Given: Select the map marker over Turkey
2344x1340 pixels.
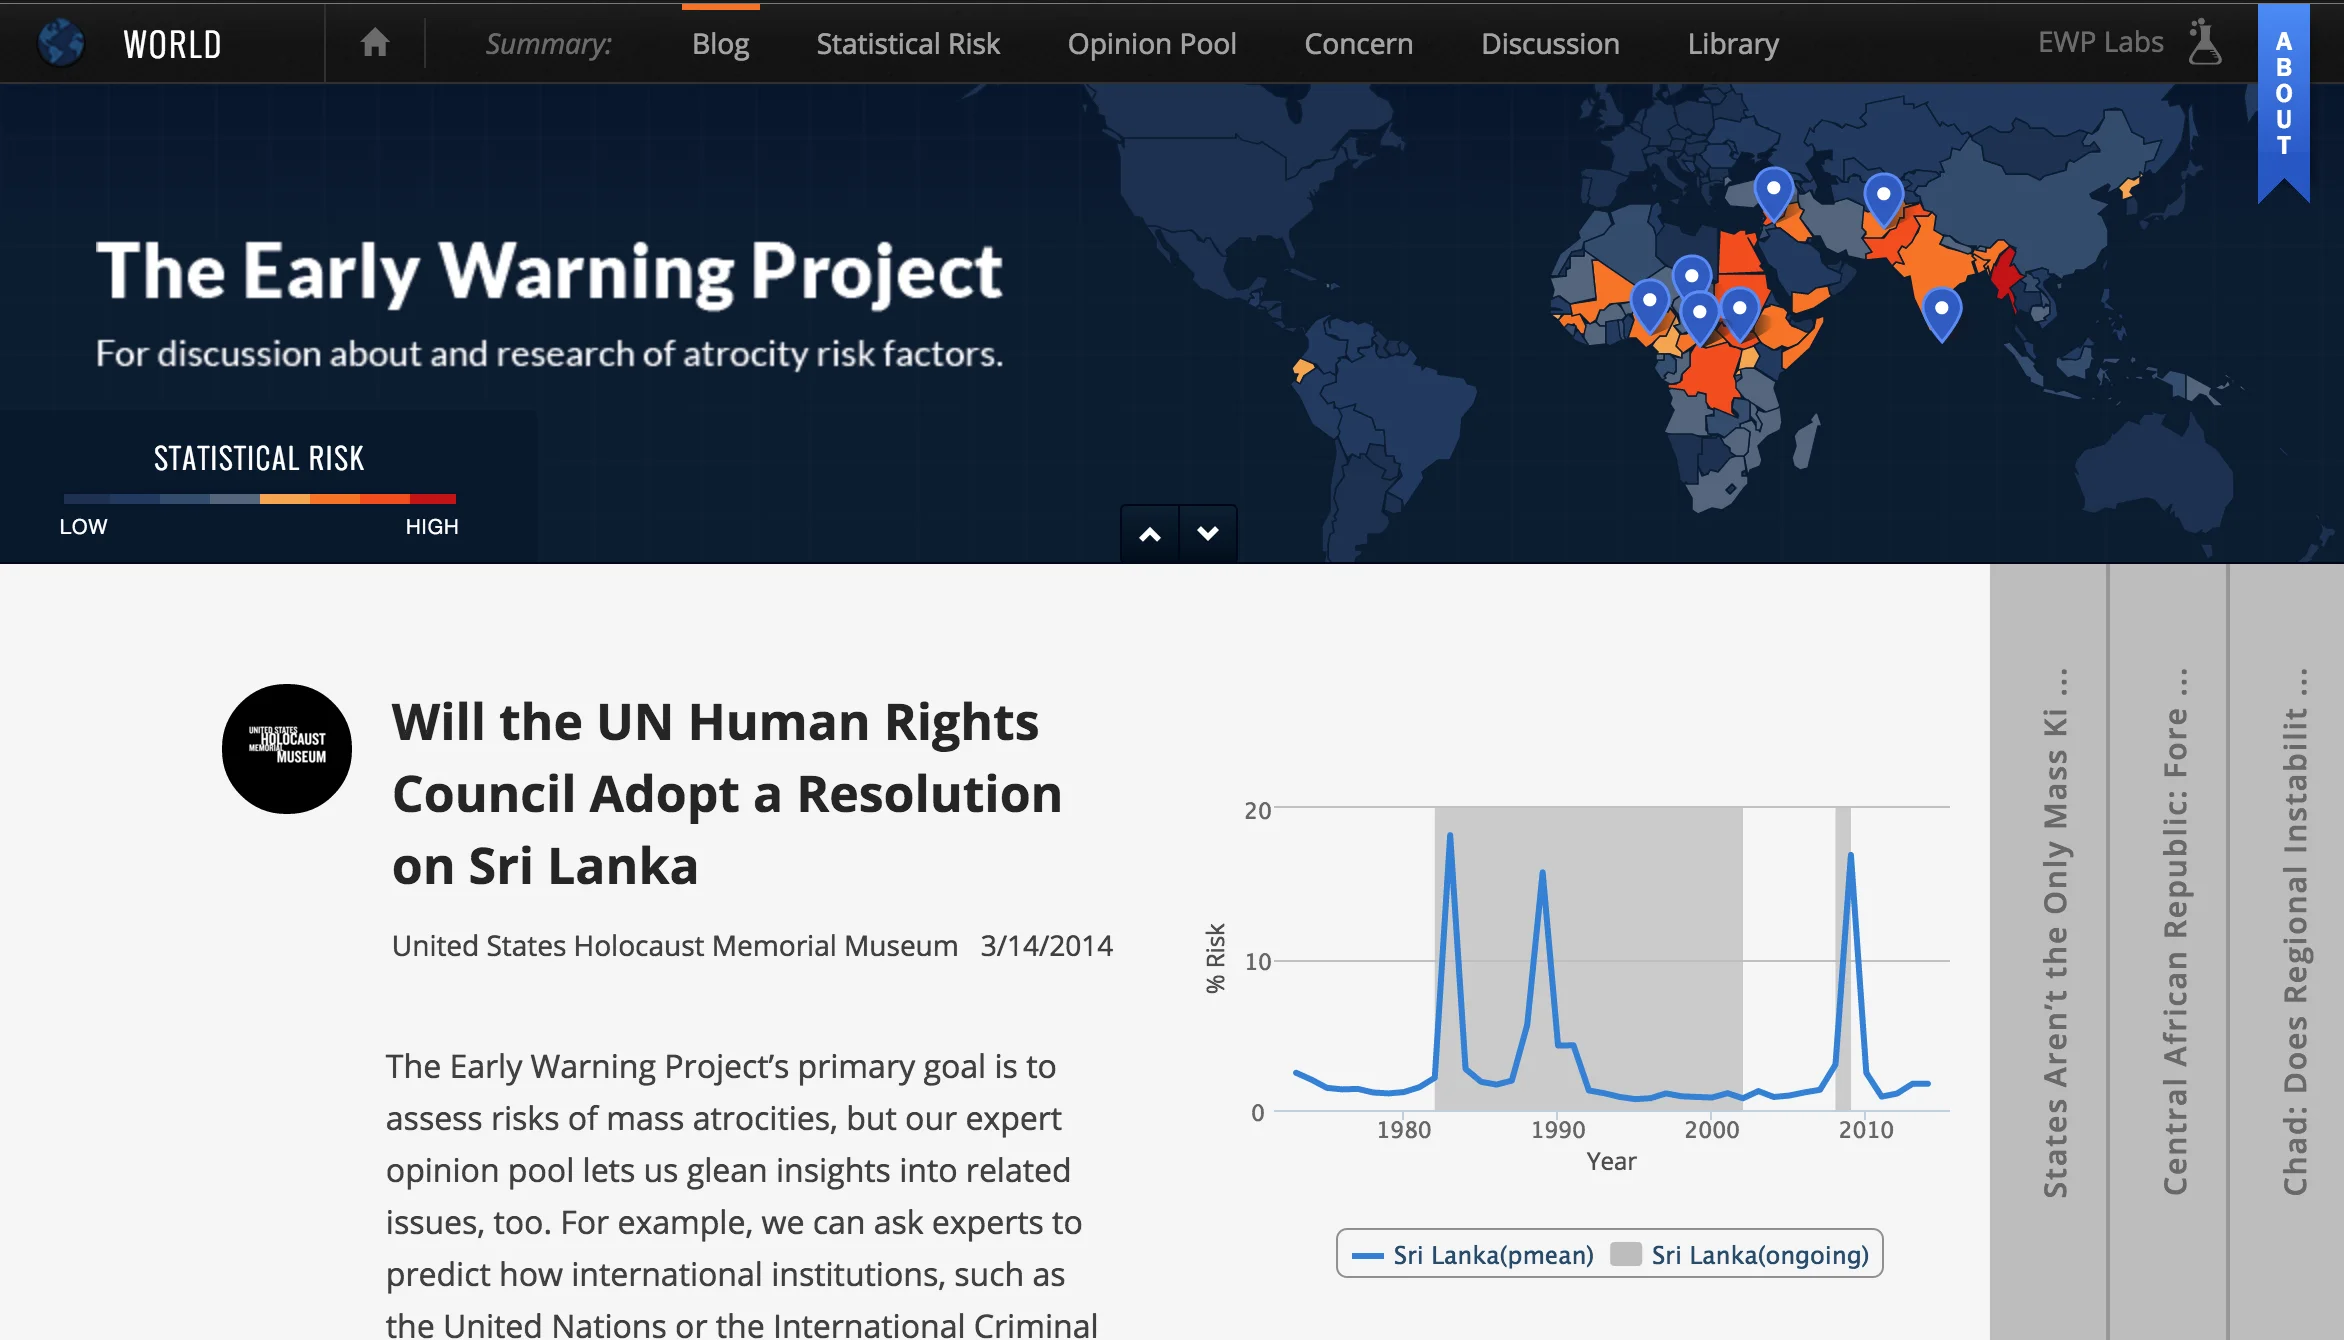Looking at the screenshot, I should pos(1775,188).
